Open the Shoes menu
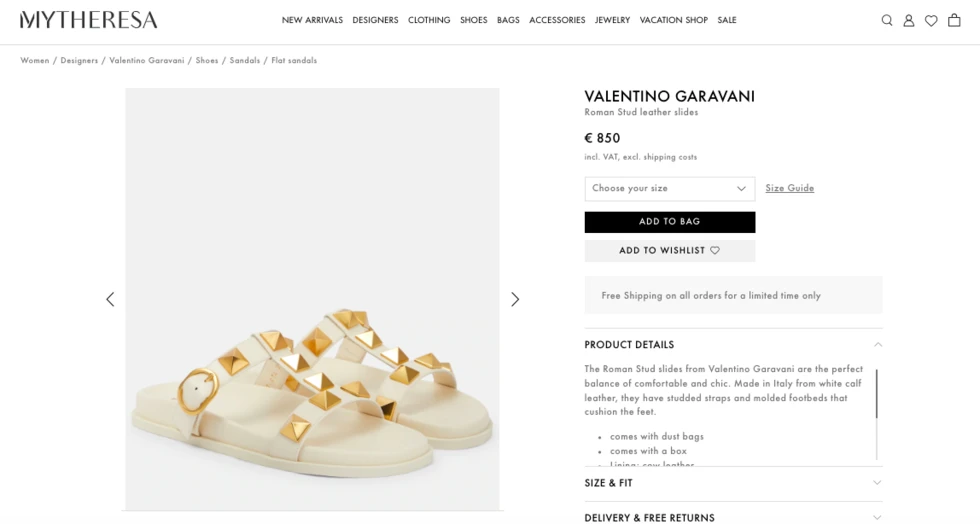The image size is (980, 524). 474,20
